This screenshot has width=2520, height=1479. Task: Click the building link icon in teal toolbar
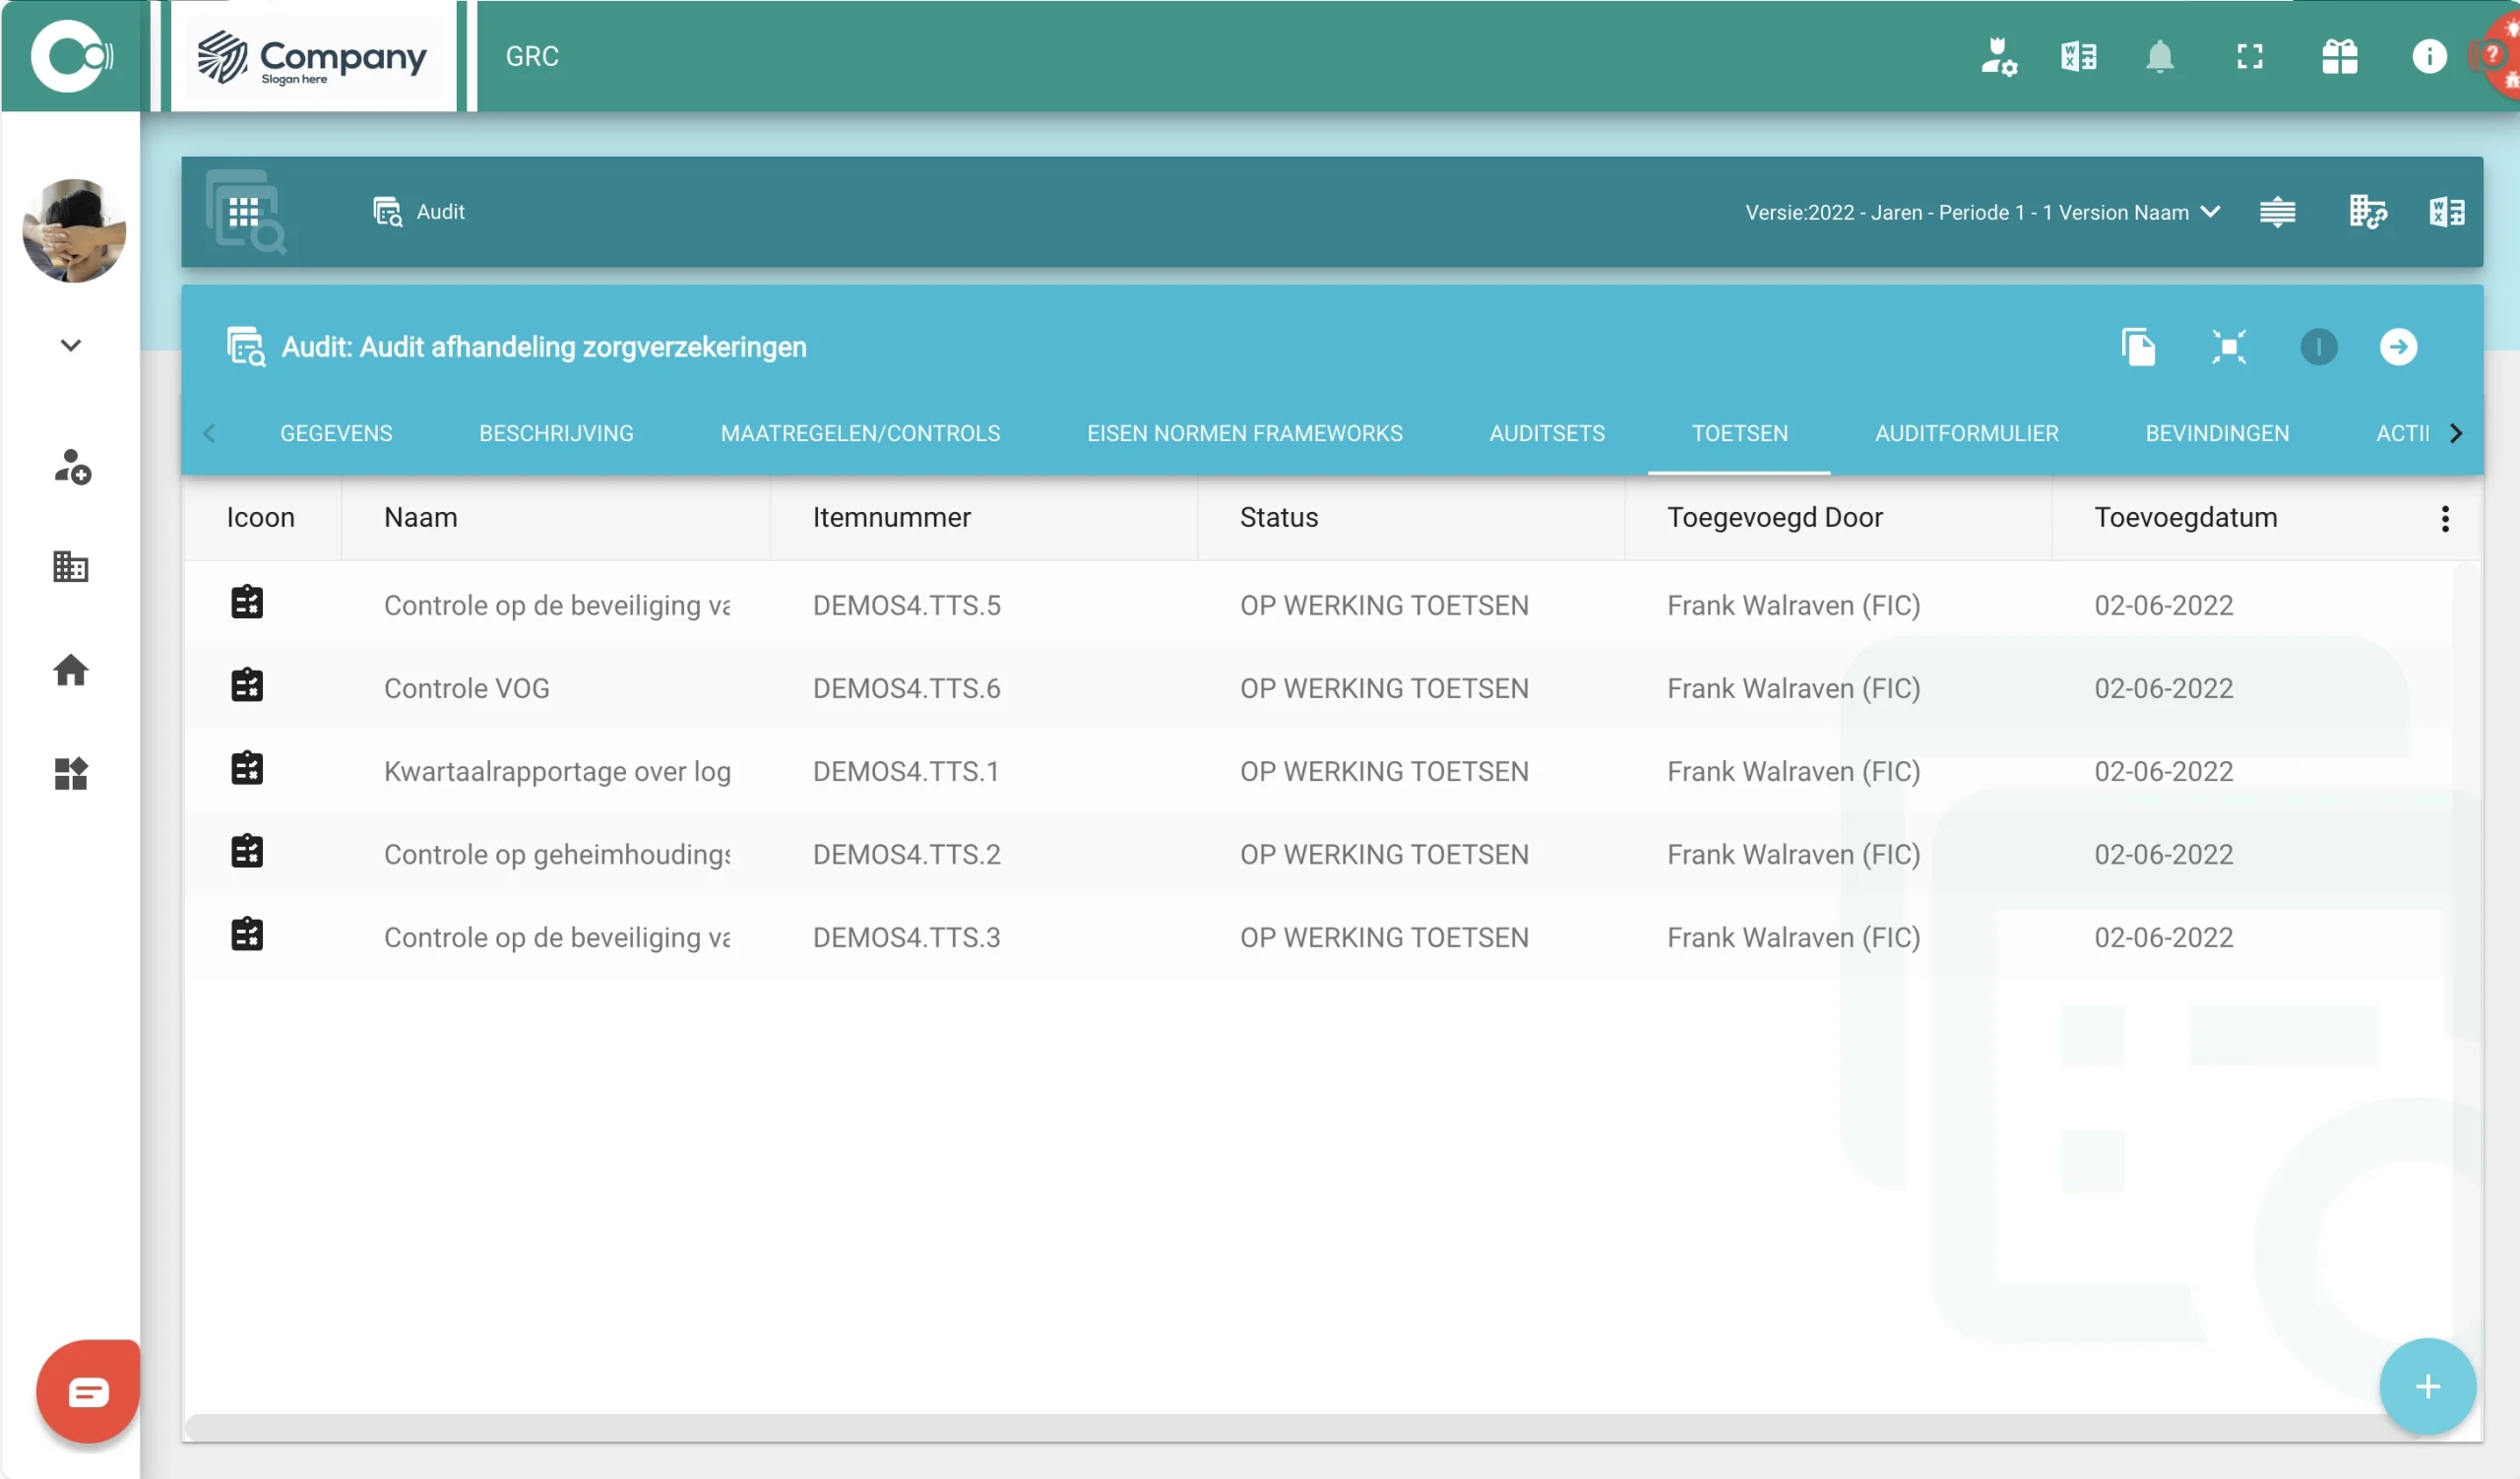pos(2368,212)
